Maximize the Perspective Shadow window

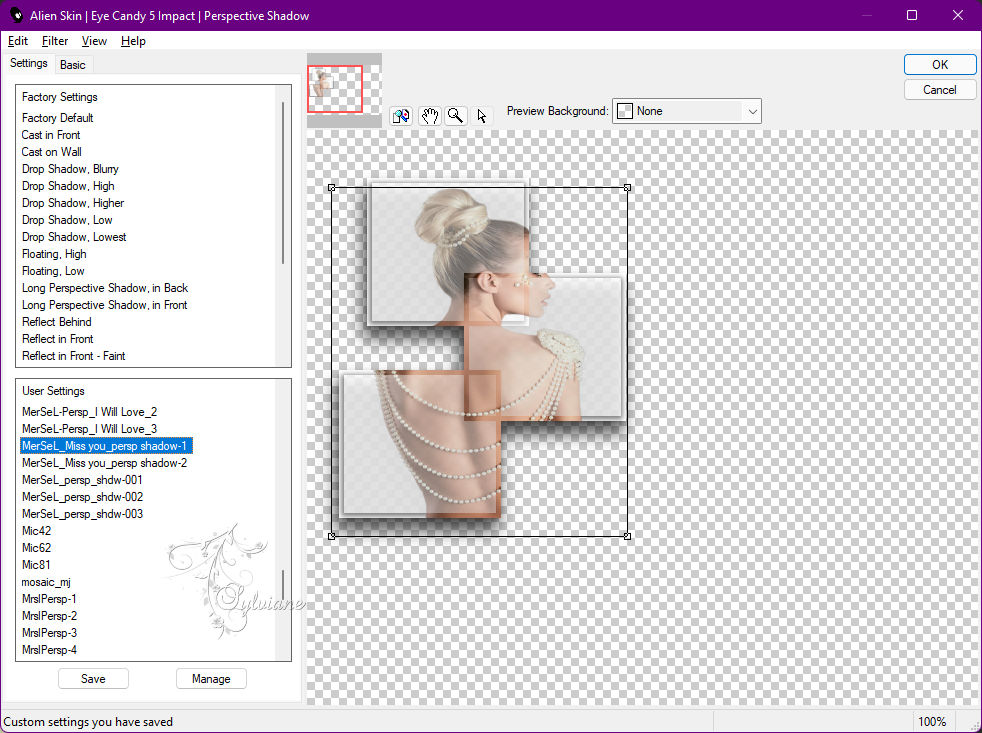[x=912, y=15]
